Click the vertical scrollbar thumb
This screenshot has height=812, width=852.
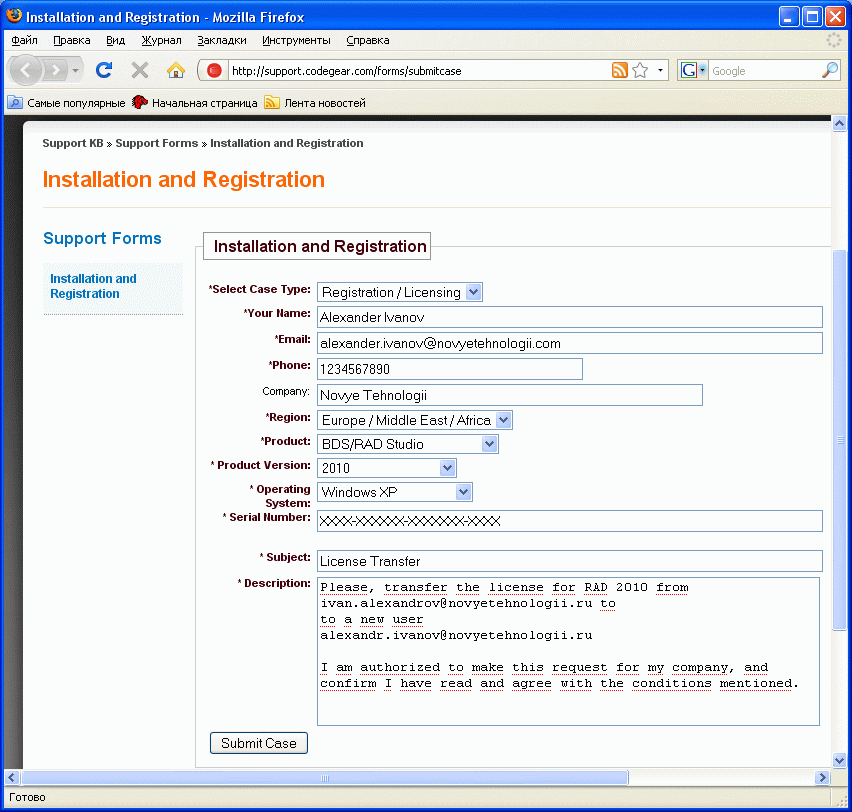(x=839, y=440)
